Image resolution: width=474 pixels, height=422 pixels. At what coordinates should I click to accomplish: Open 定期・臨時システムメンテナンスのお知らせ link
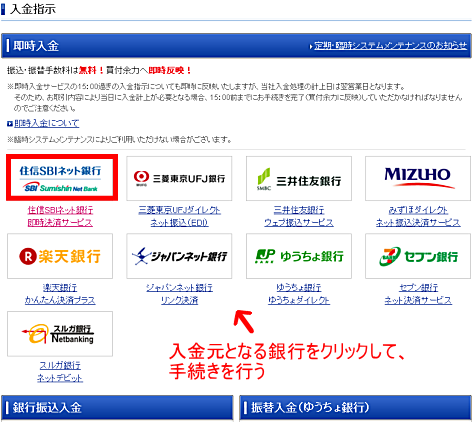click(390, 46)
